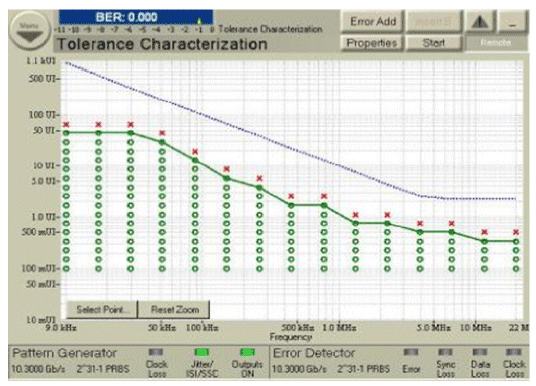
Task: Click Error Detector 2^31-1 PRBS pattern
Action: [363, 369]
